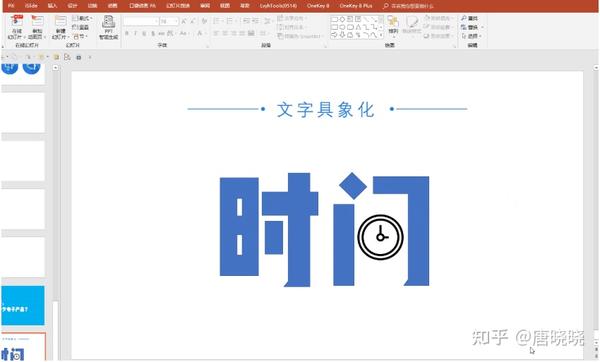Open the font name combo box
The width and height of the screenshot is (600, 362).
click(x=141, y=21)
